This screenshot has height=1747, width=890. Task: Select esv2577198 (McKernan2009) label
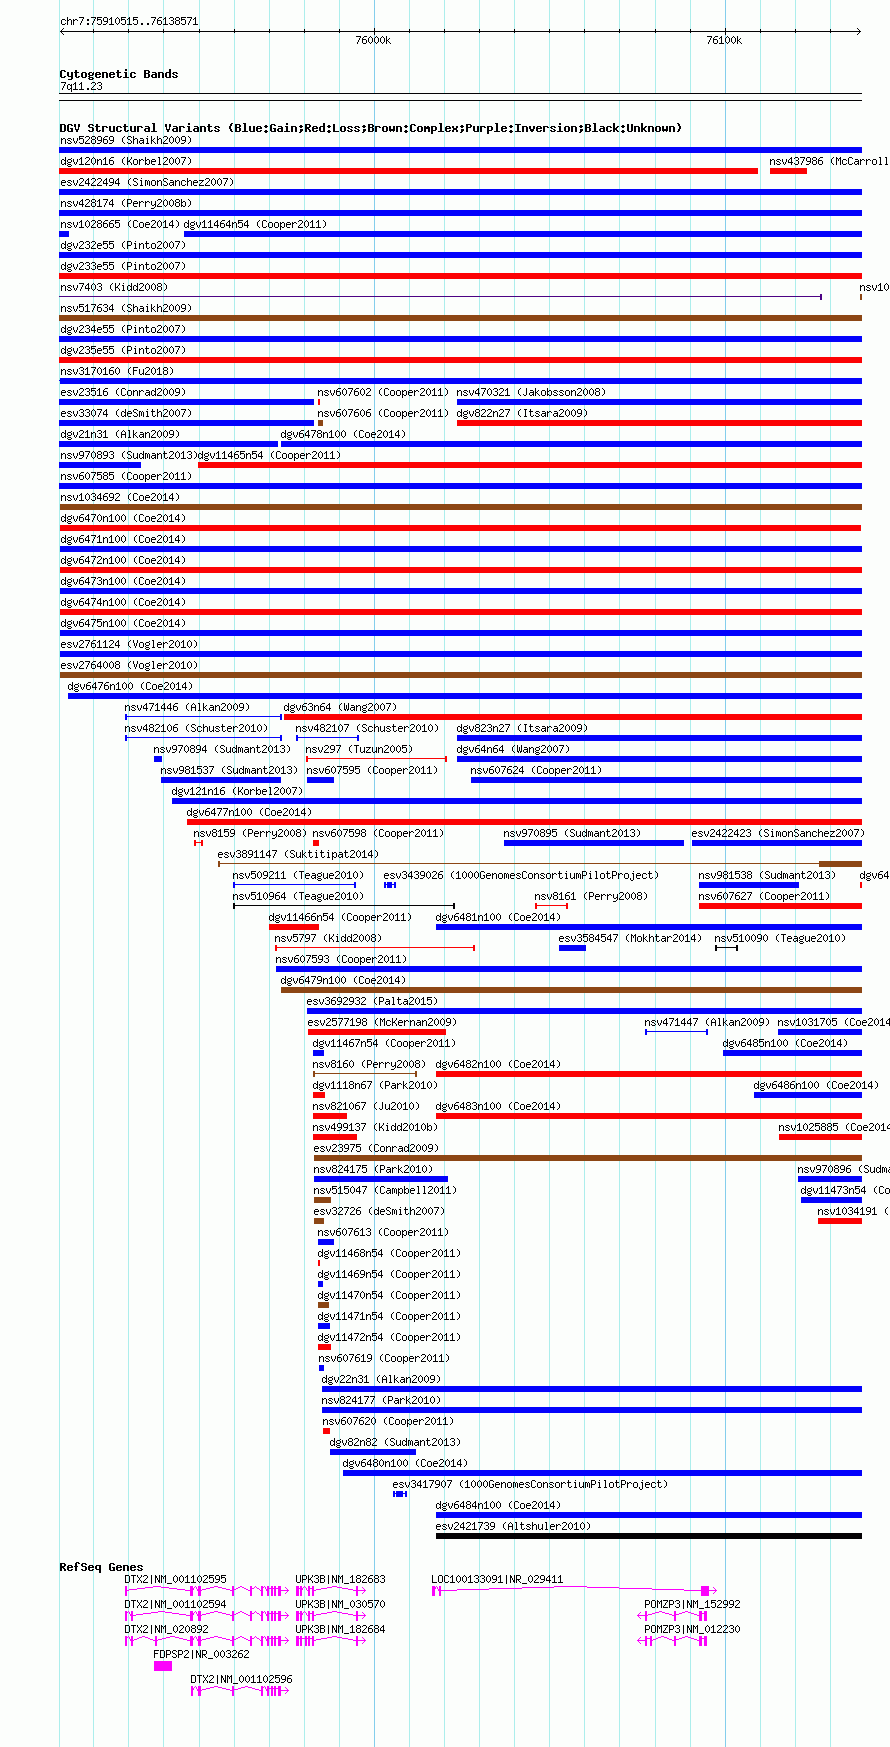click(382, 1022)
